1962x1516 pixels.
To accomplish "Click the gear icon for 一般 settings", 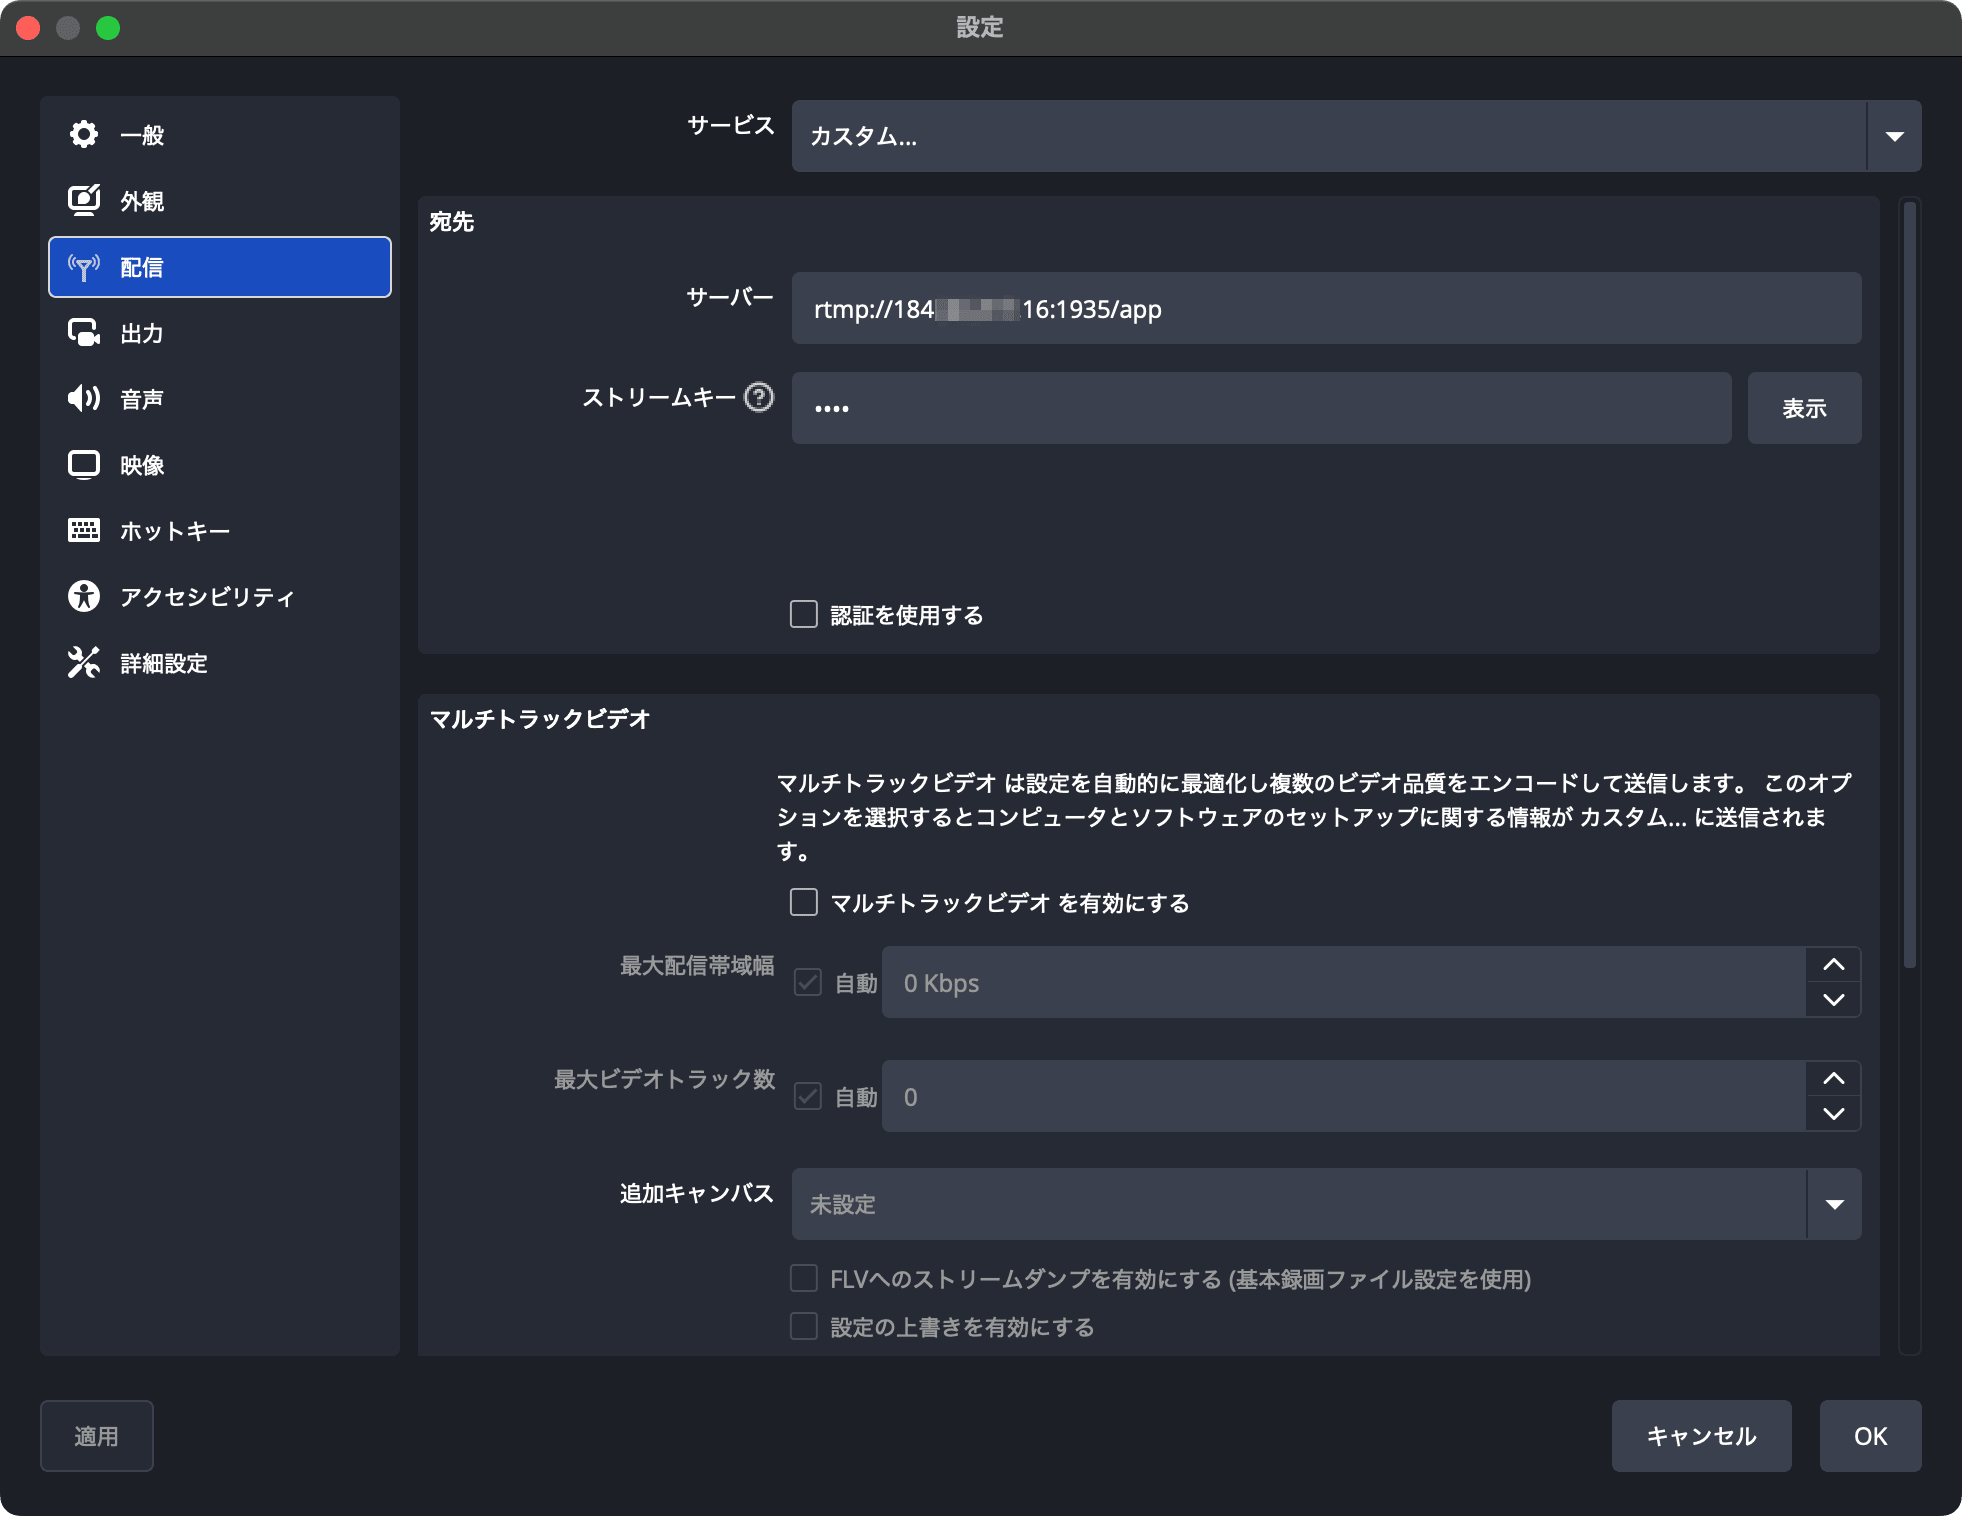I will pyautogui.click(x=84, y=134).
